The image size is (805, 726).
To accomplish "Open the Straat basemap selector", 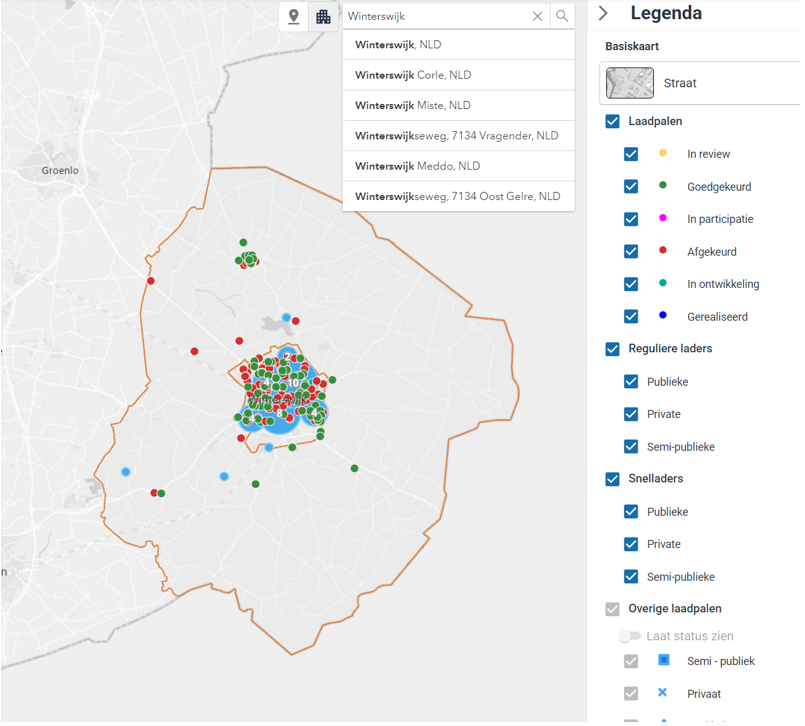I will point(700,84).
